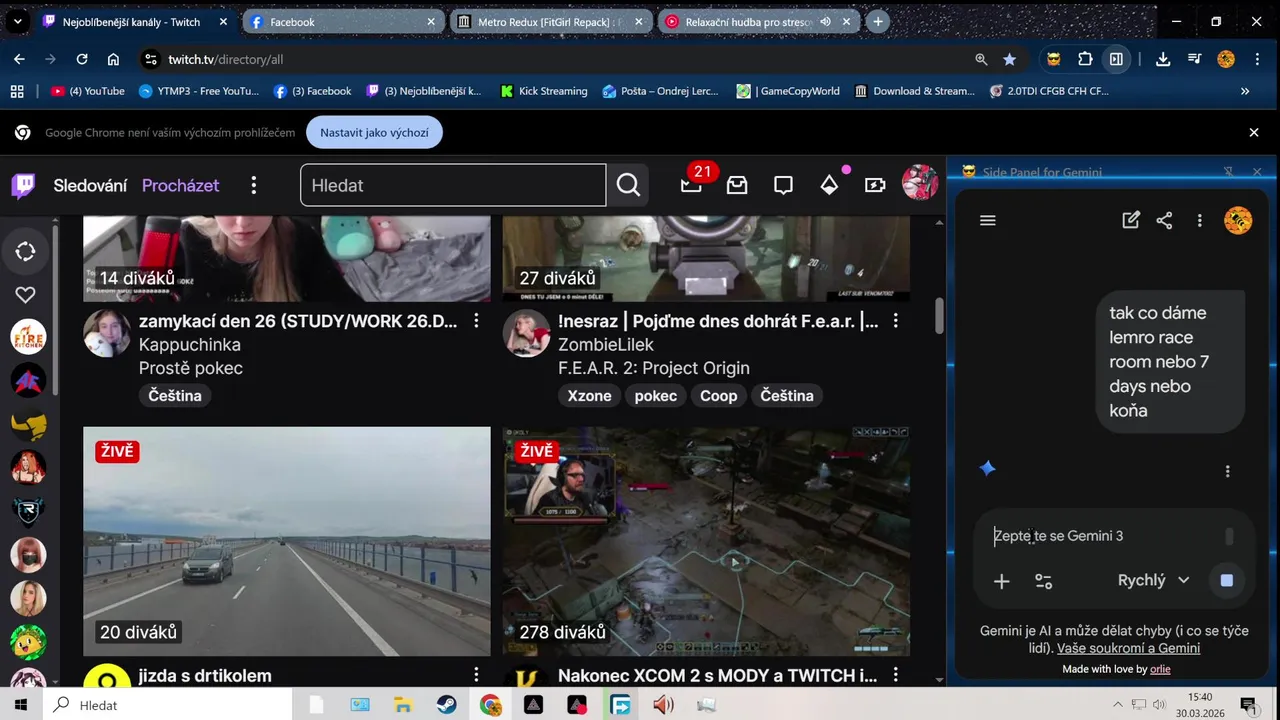The image size is (1280, 720).
Task: Open F.E.A.R. 2: Project Origin category
Action: (x=654, y=368)
